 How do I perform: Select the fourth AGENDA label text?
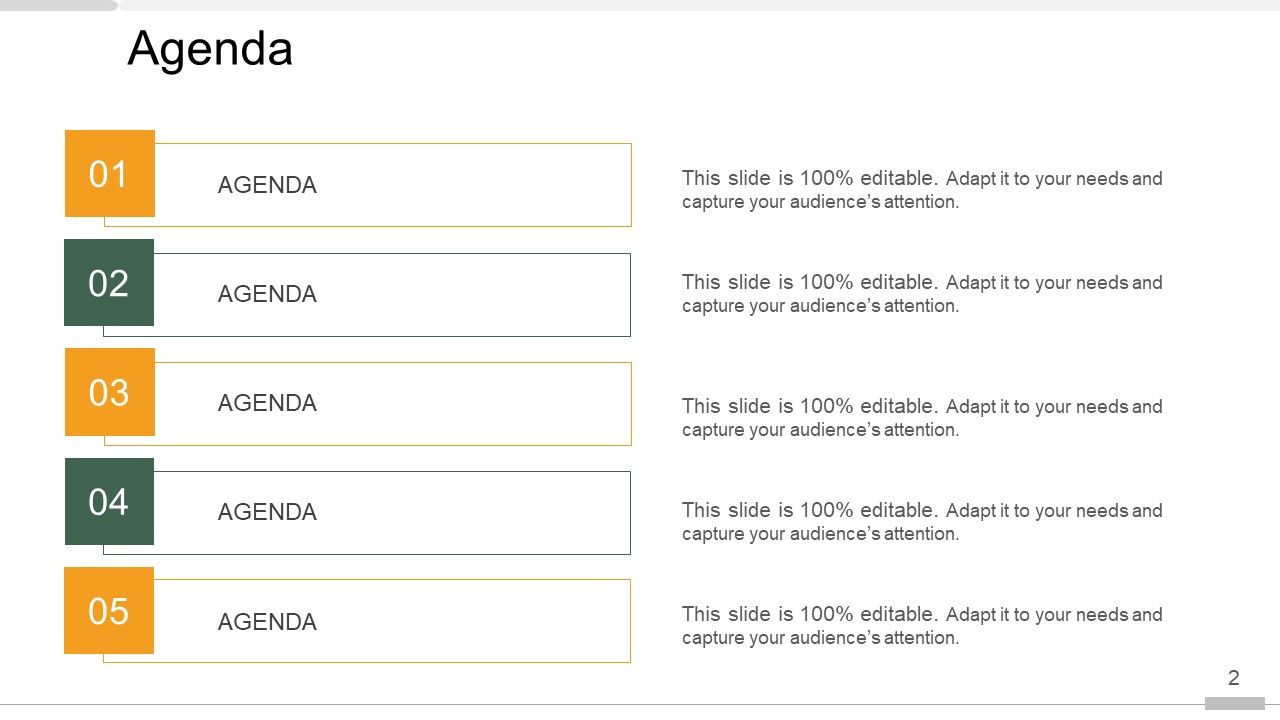click(267, 512)
